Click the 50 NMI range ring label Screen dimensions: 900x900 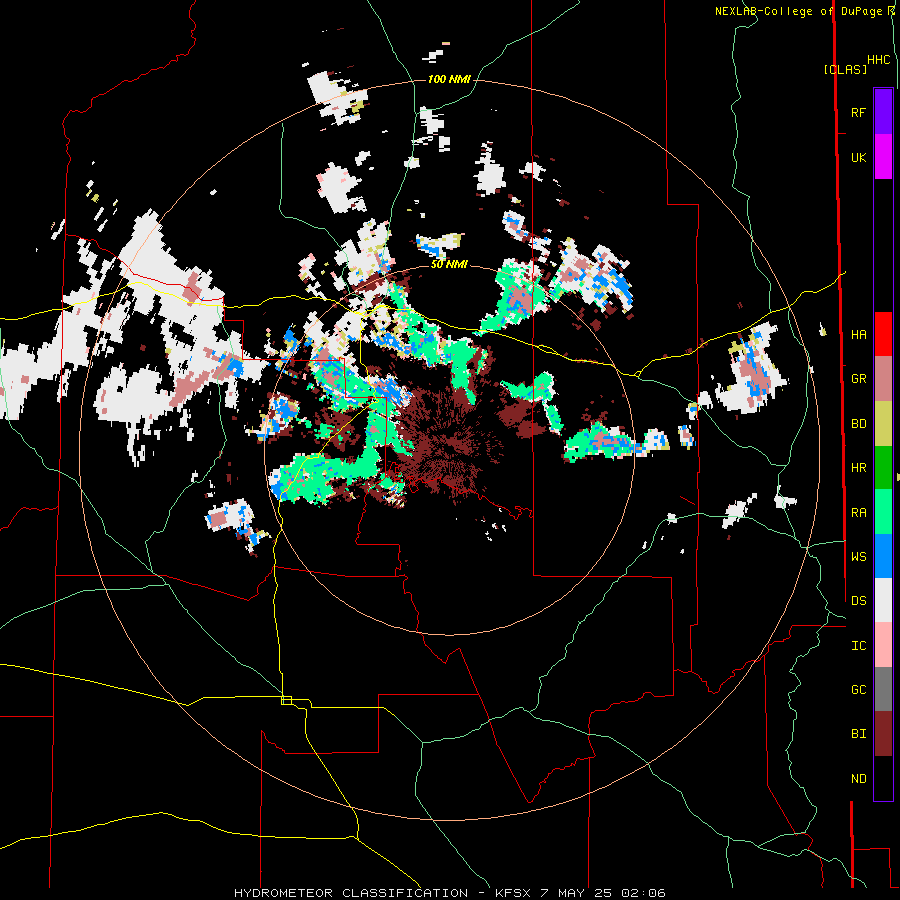pos(449,264)
